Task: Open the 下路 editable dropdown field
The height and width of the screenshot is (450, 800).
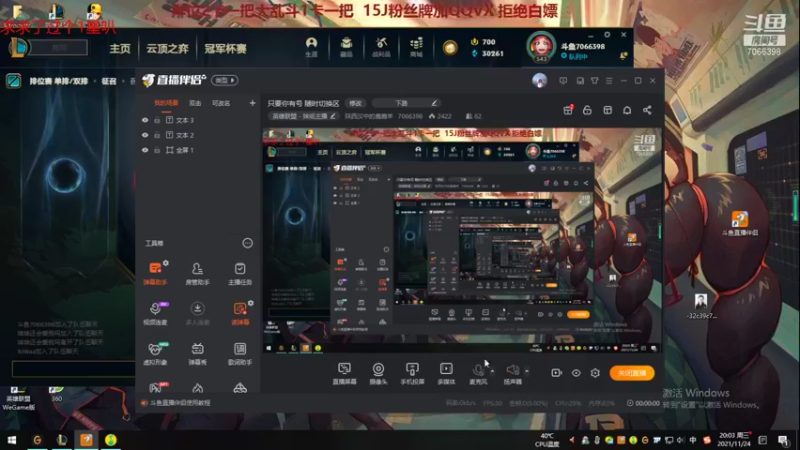Action: coord(406,103)
